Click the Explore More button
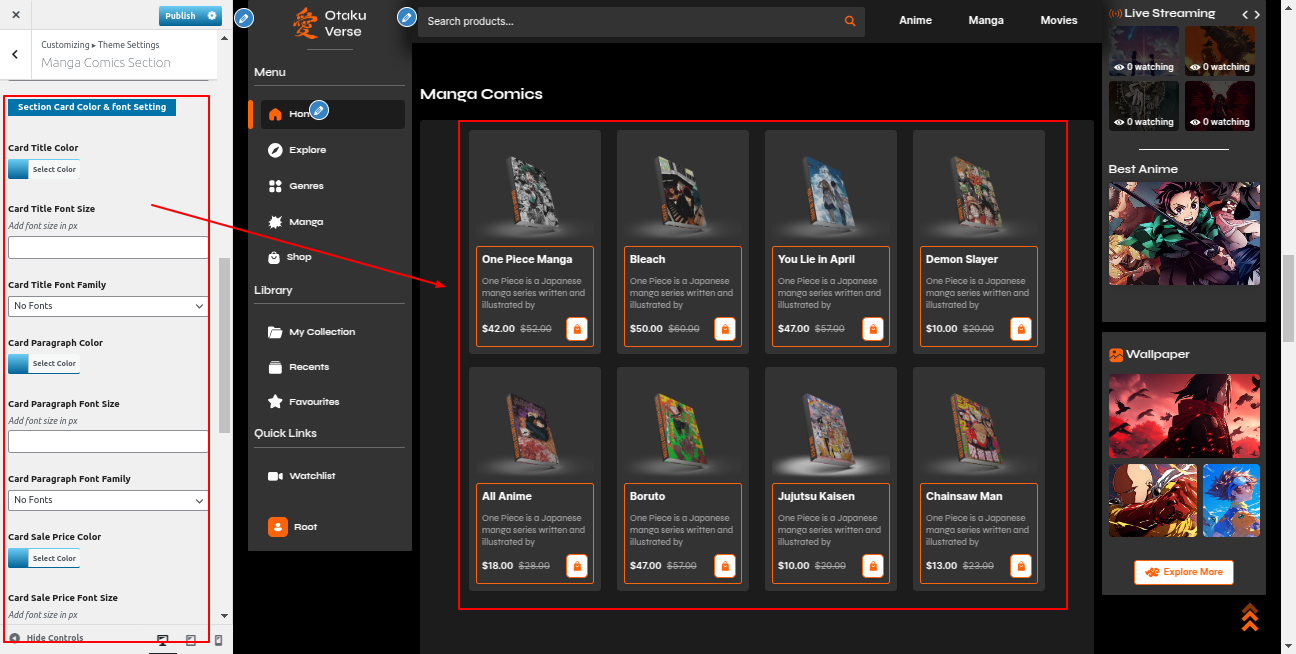 (1183, 572)
